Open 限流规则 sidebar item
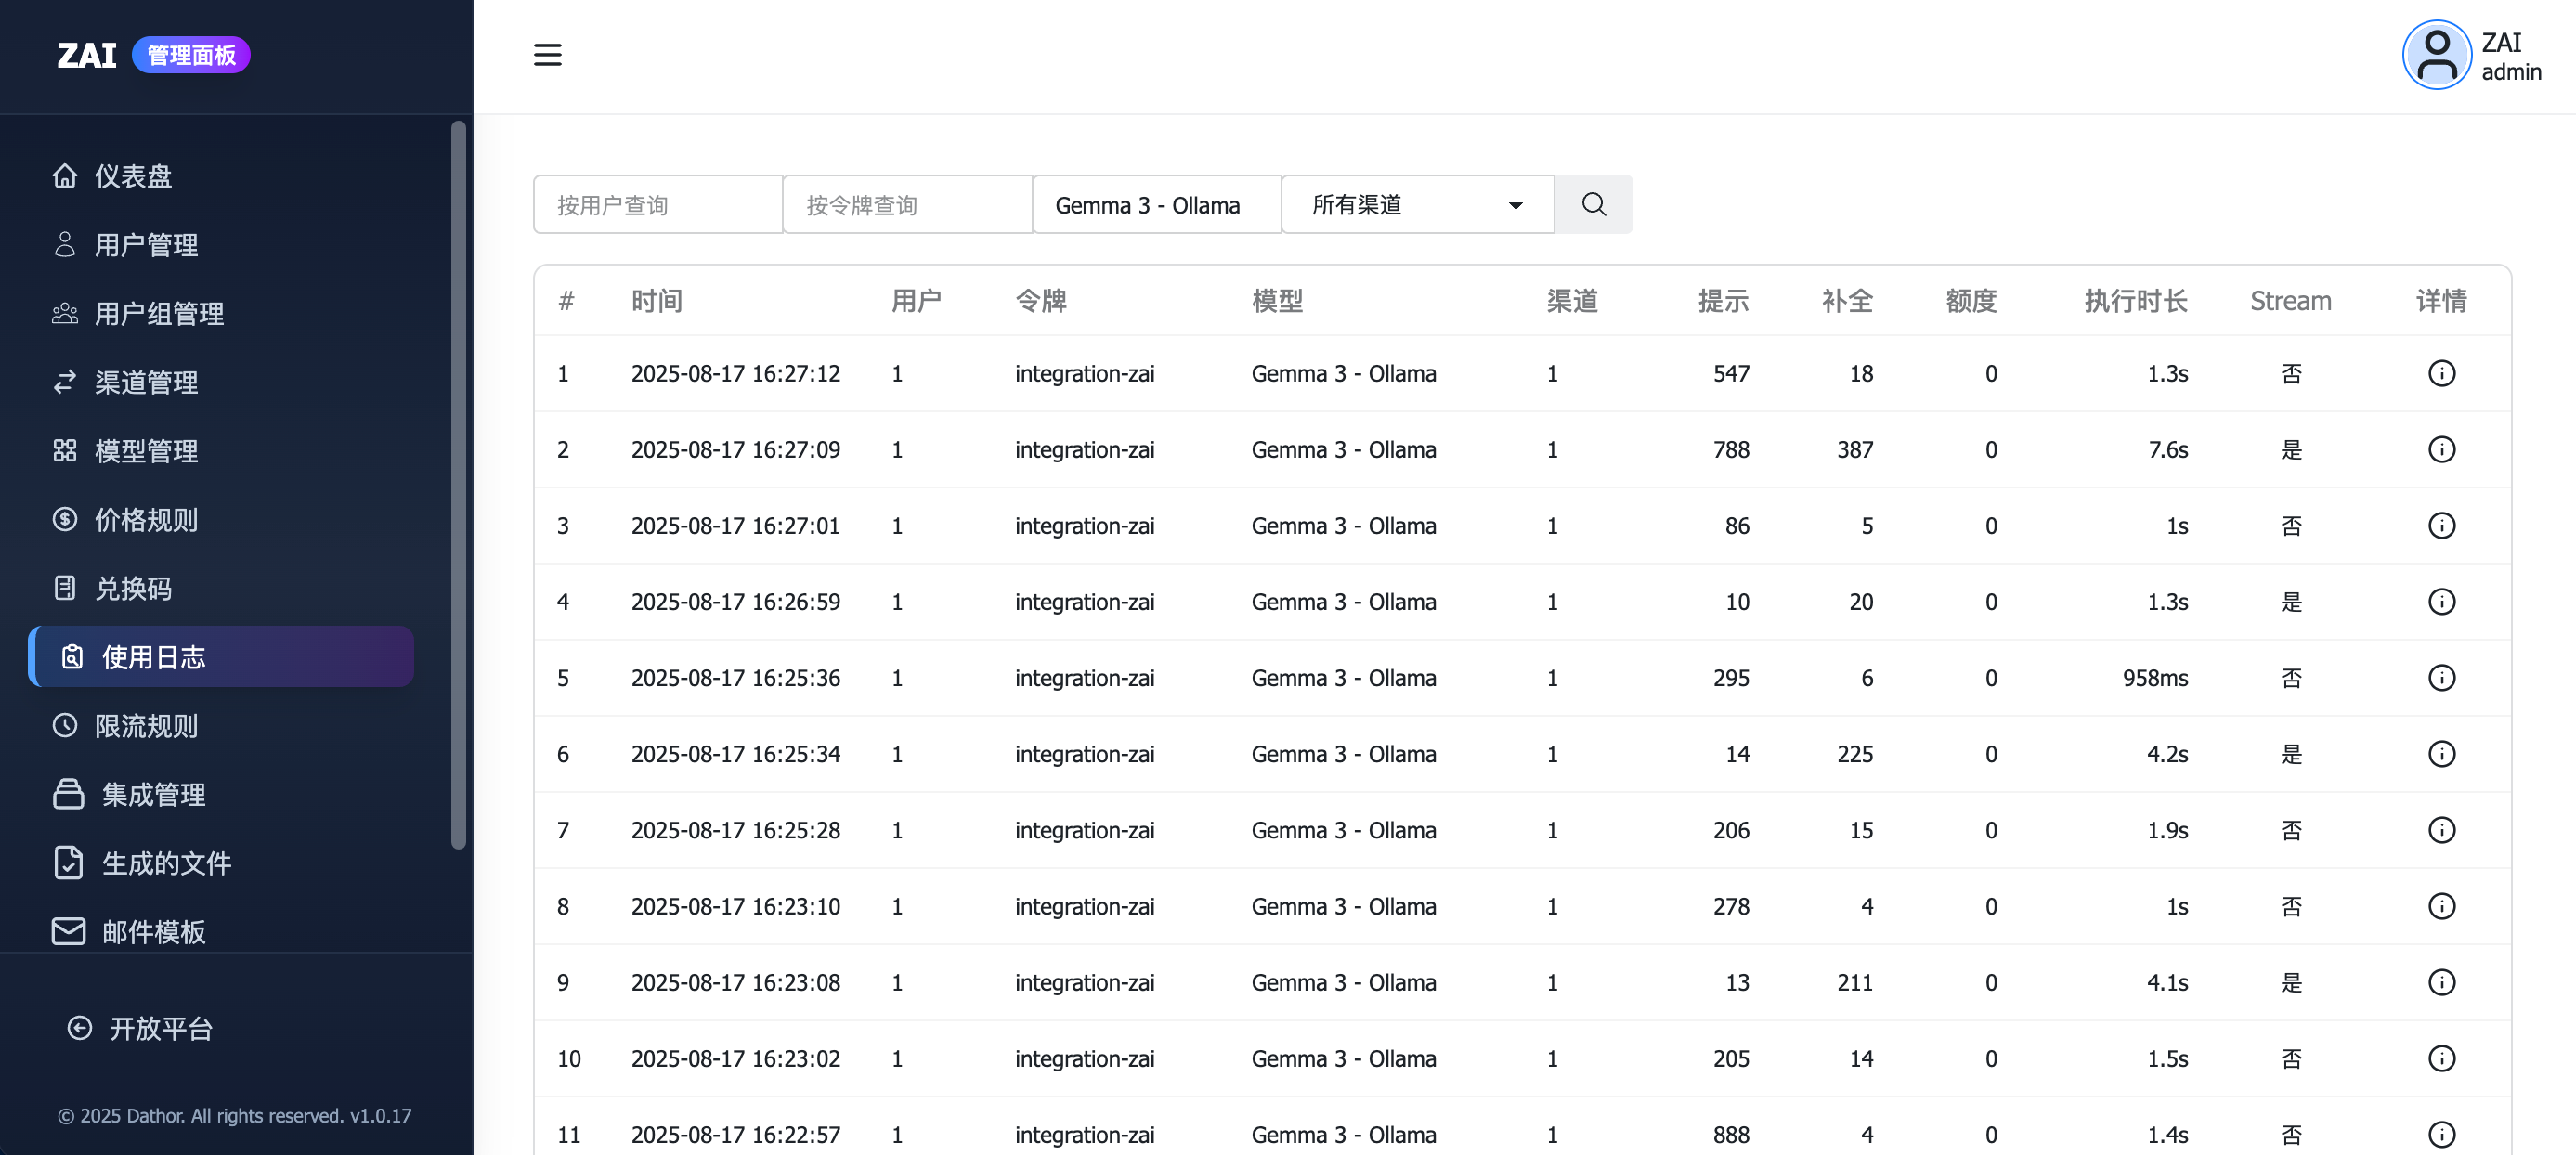Screen dimensions: 2576x1155 coord(145,726)
